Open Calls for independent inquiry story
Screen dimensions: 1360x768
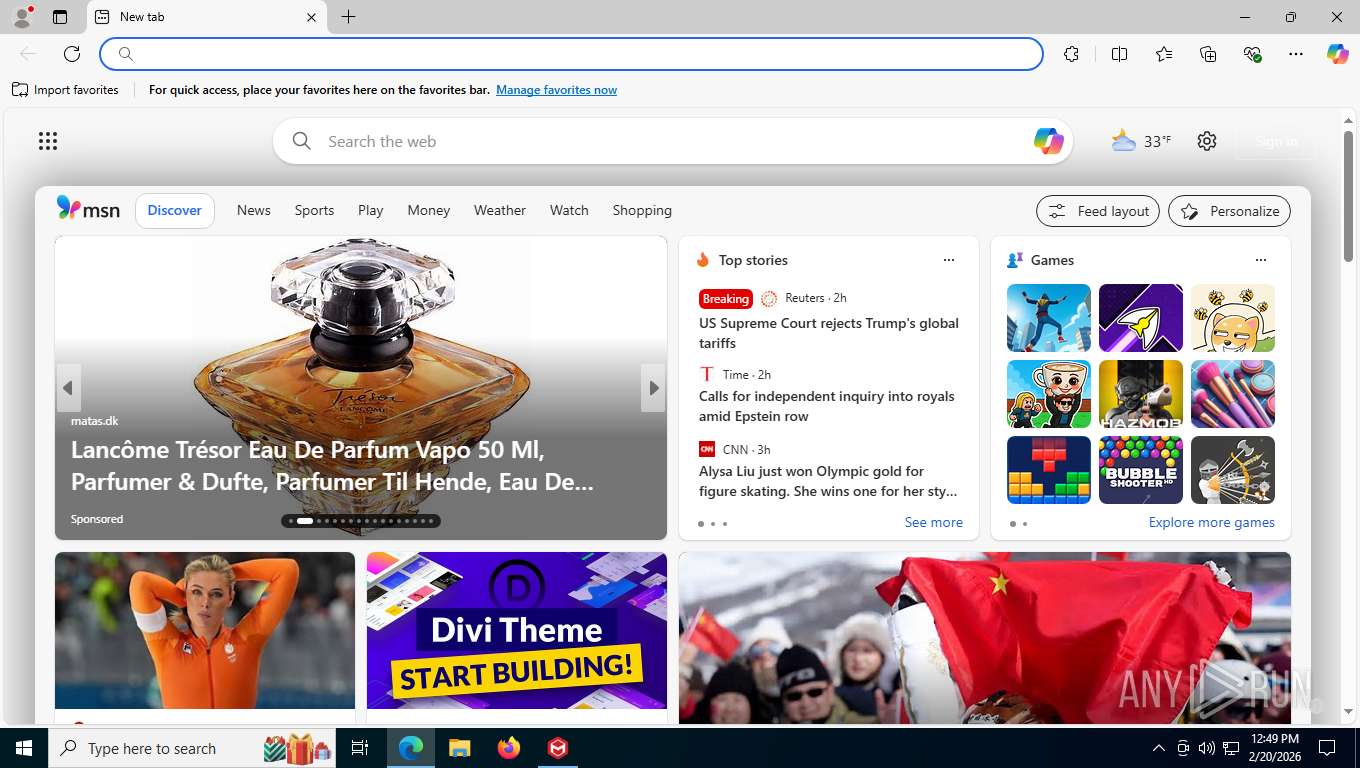827,406
